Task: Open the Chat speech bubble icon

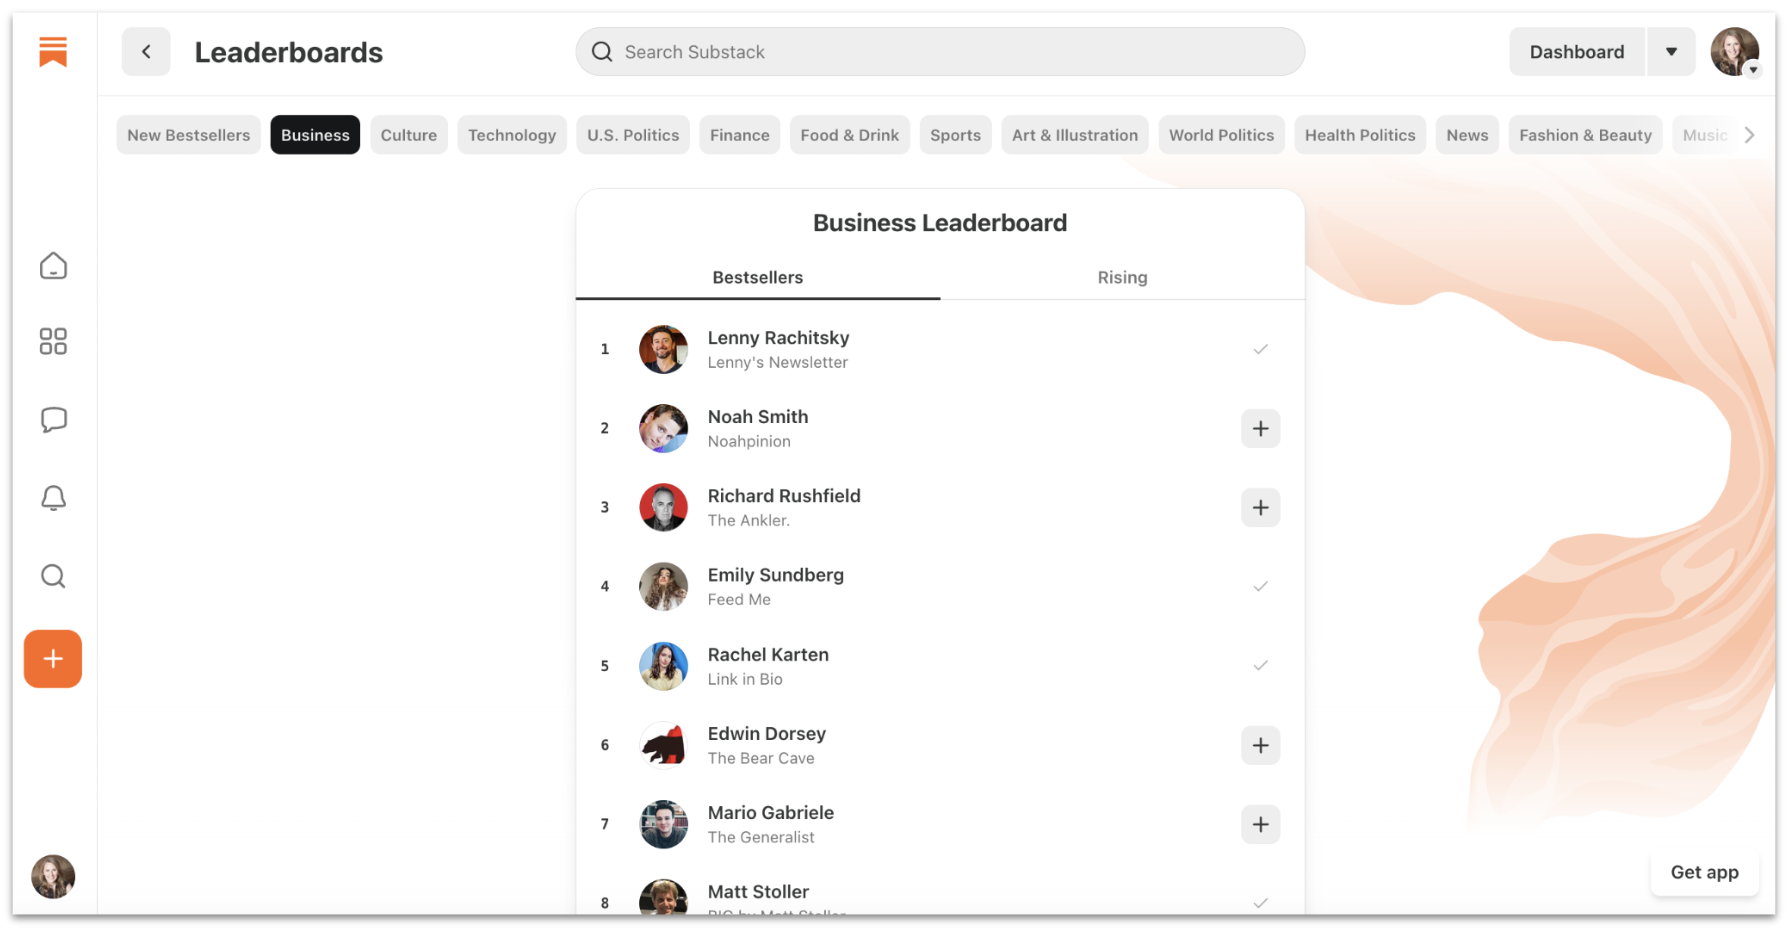Action: click(x=53, y=420)
